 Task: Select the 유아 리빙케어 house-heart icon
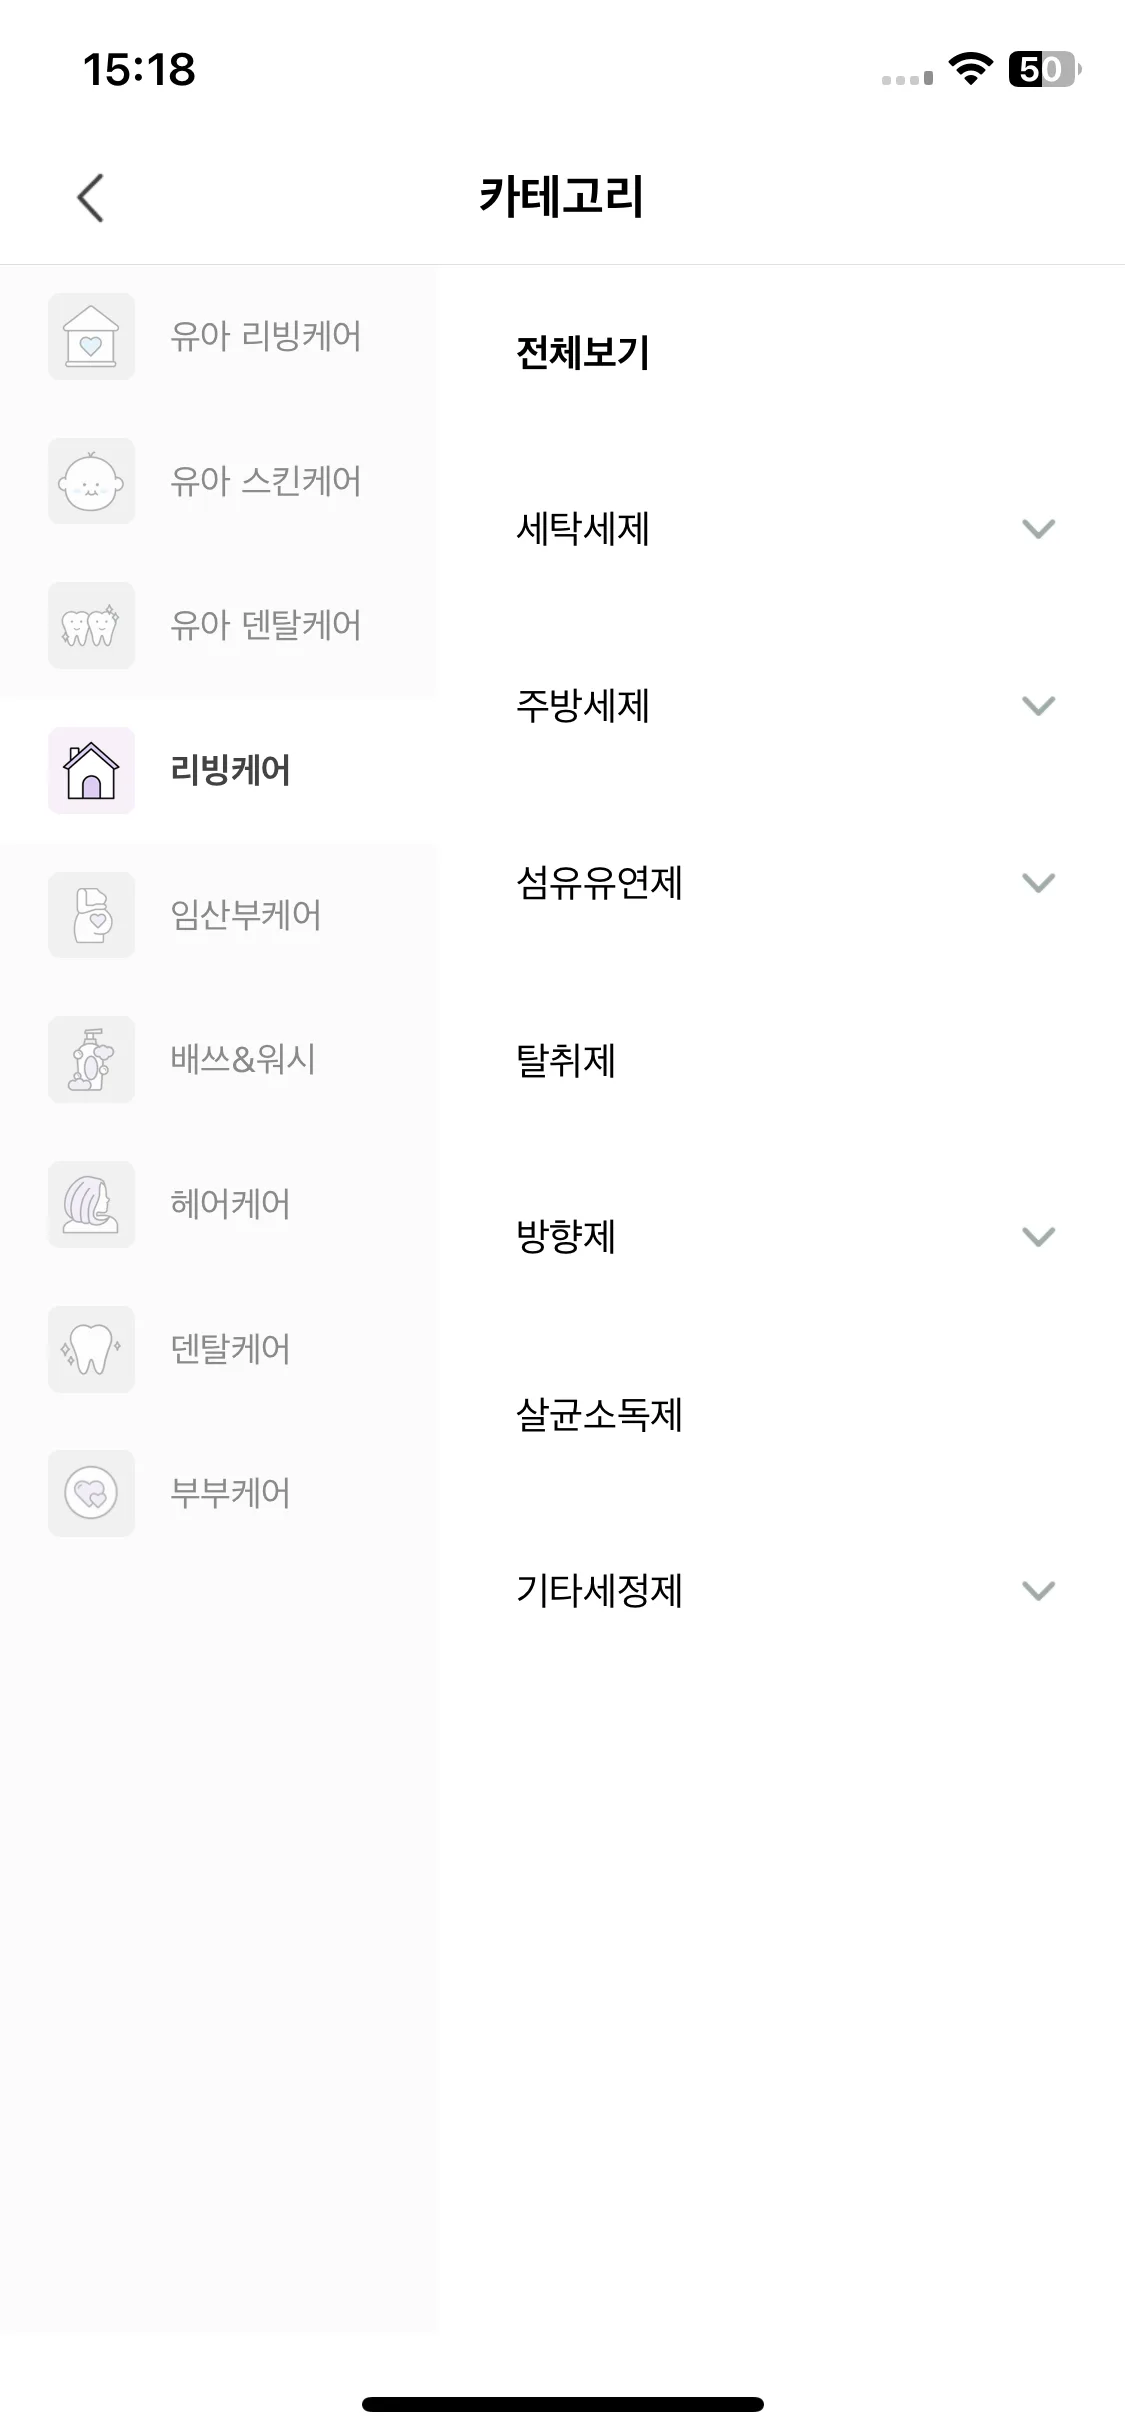91,336
